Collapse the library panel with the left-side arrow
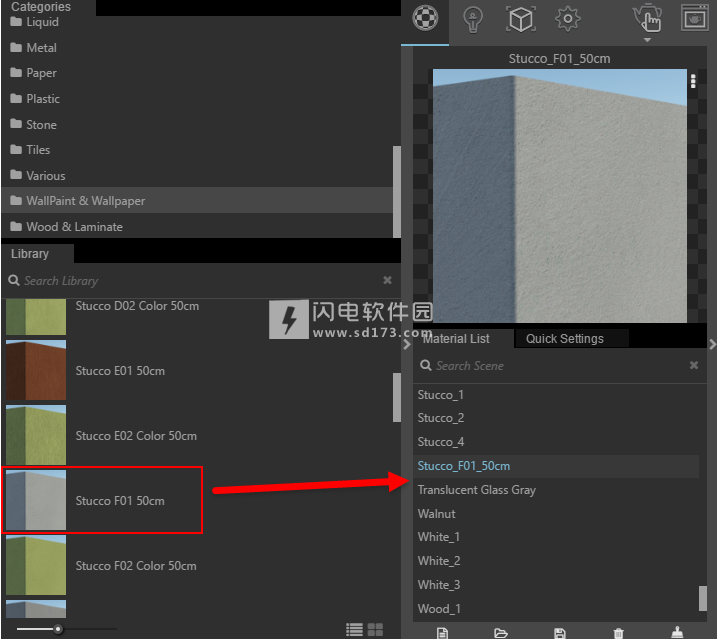Viewport: 717px width, 639px height. tap(407, 344)
